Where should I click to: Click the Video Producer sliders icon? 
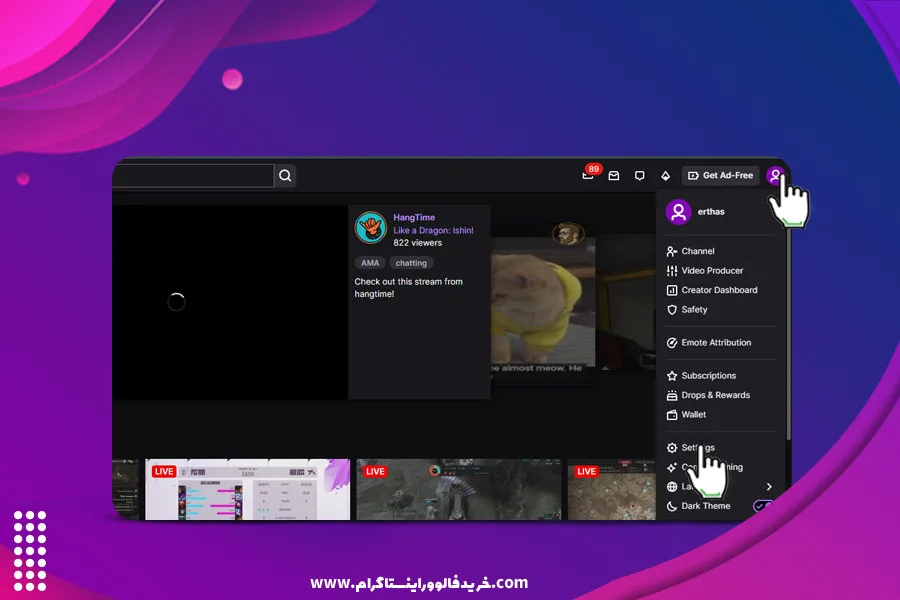pyautogui.click(x=672, y=271)
